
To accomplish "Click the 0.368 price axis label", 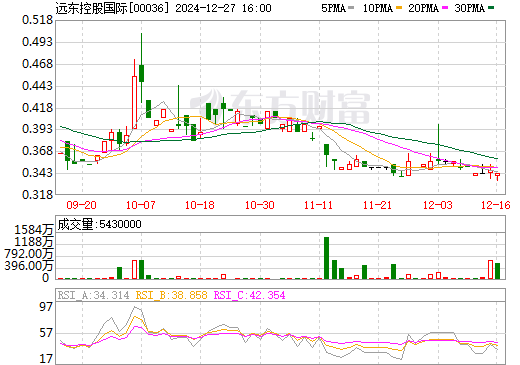I will tap(37, 151).
